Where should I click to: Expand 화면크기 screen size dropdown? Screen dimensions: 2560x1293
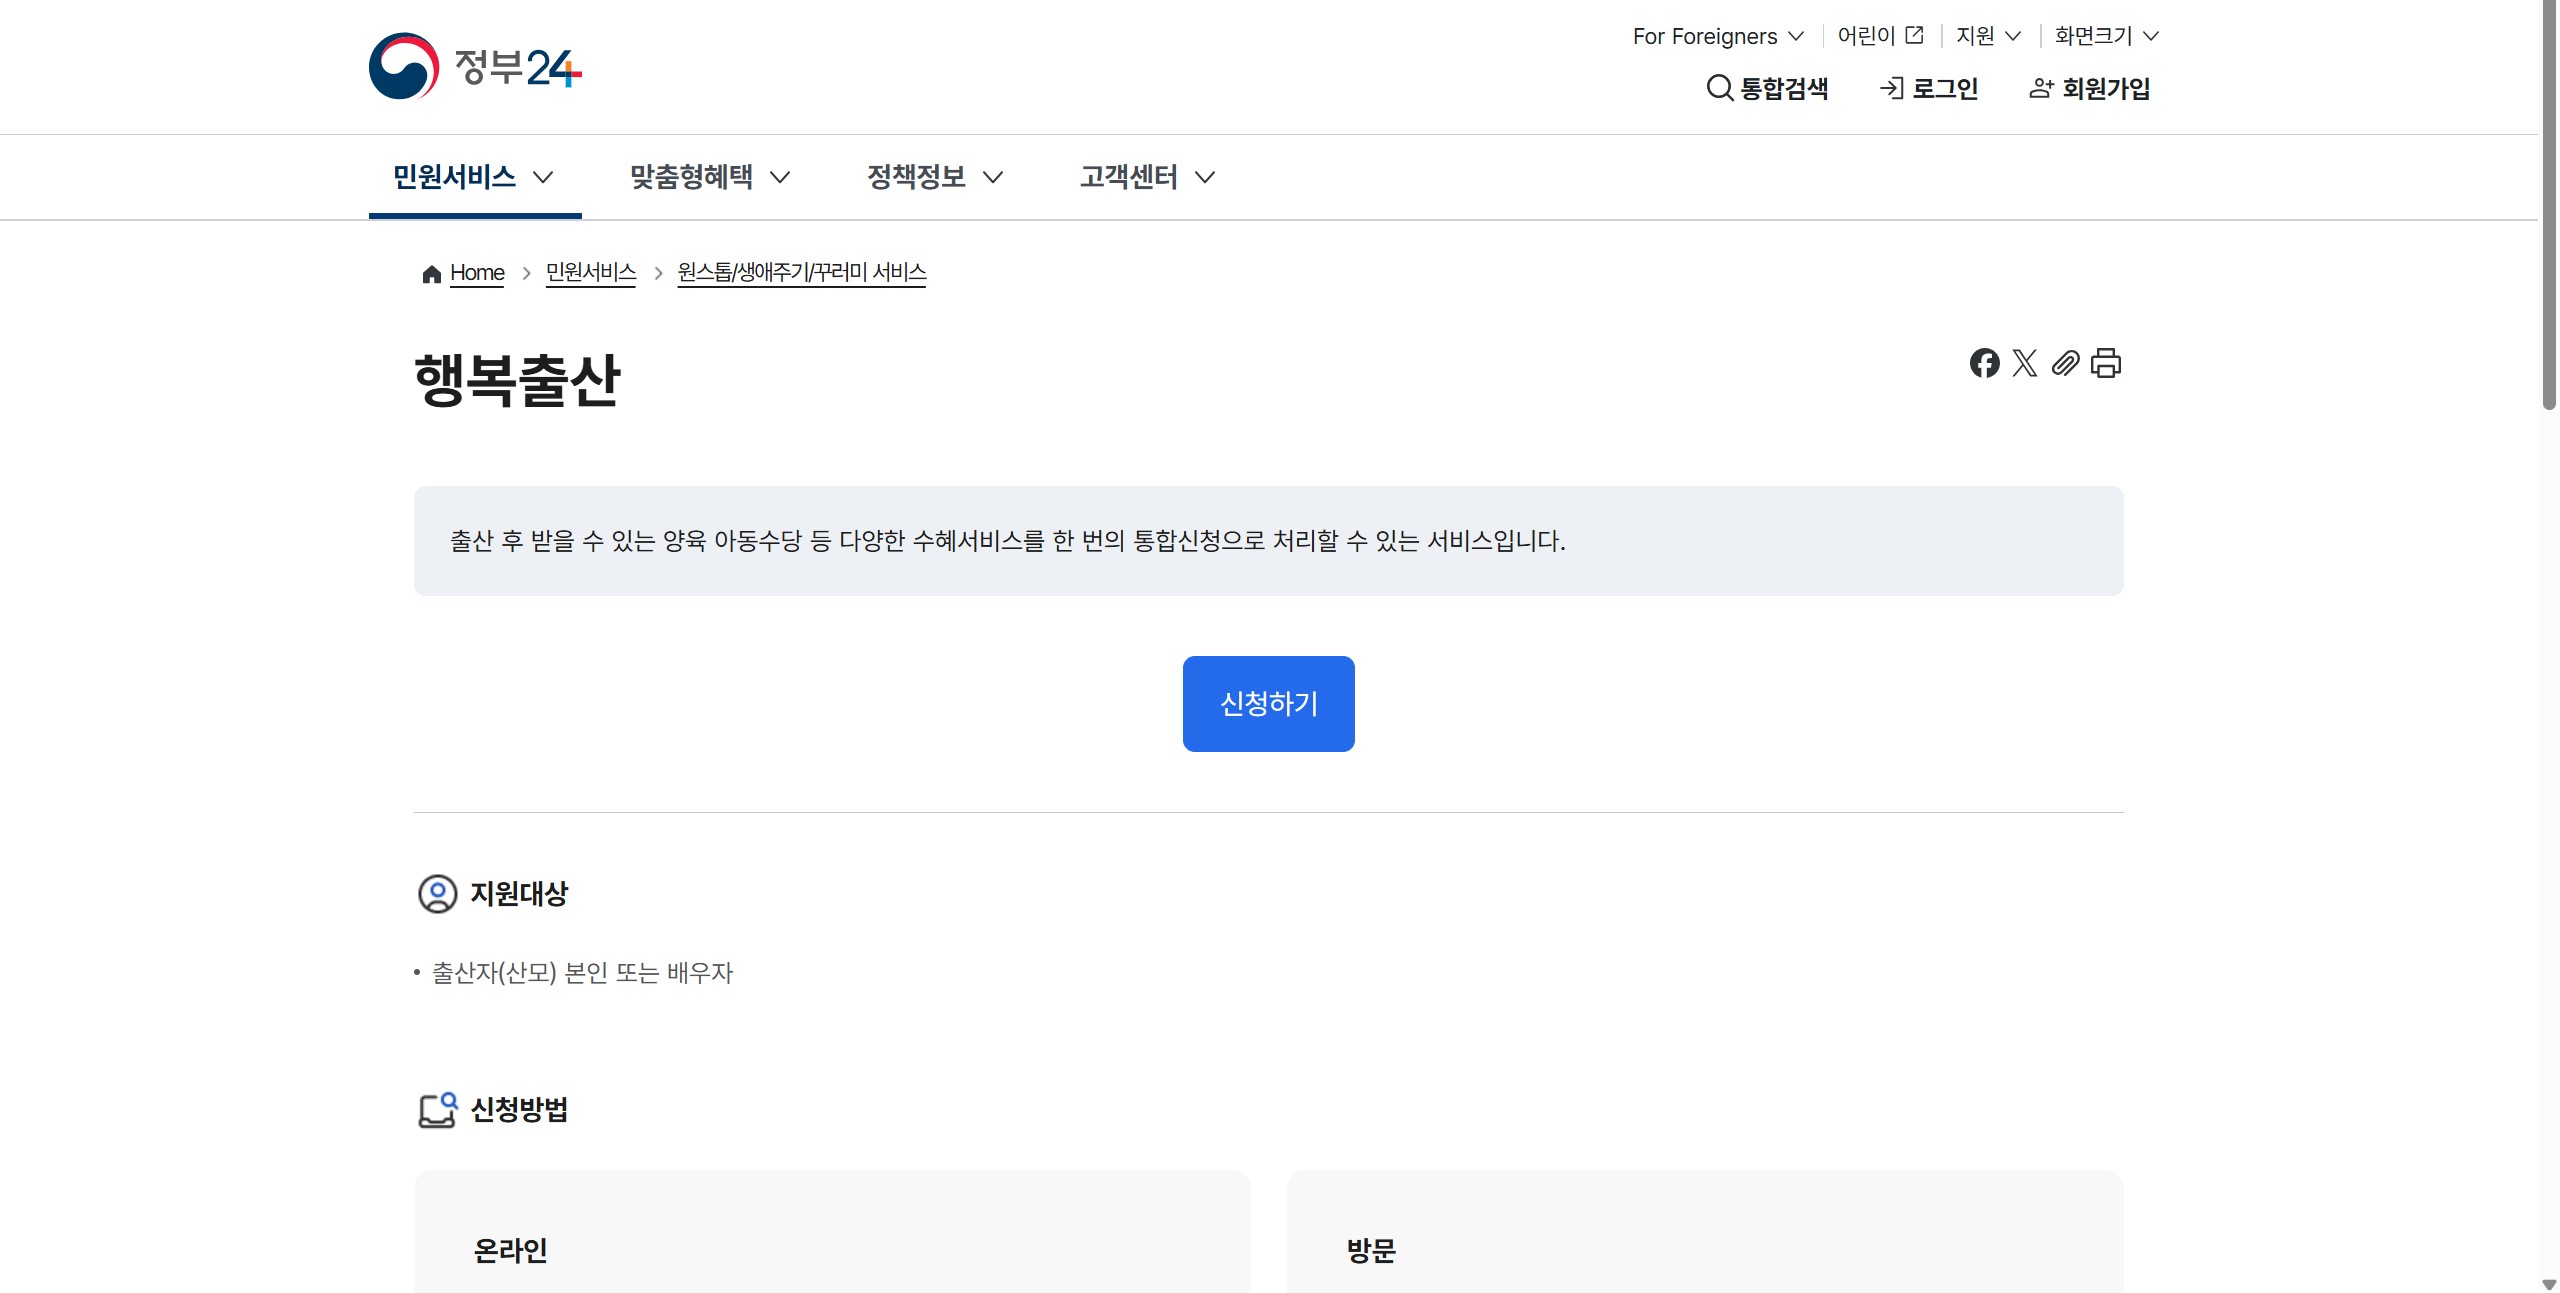coord(2106,36)
